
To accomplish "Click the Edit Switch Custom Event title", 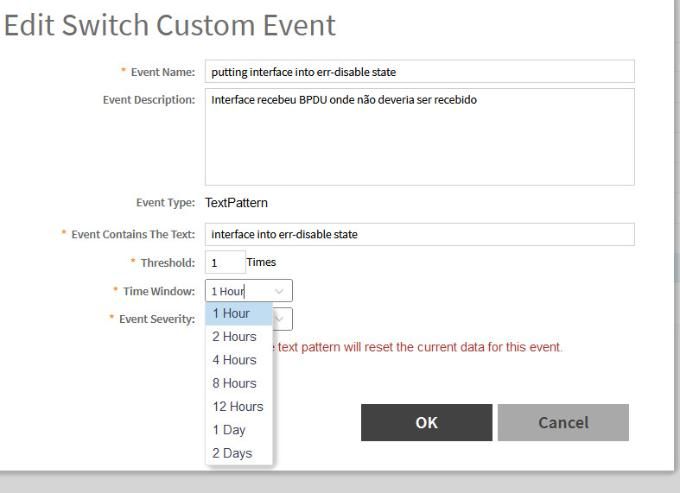I will [170, 25].
